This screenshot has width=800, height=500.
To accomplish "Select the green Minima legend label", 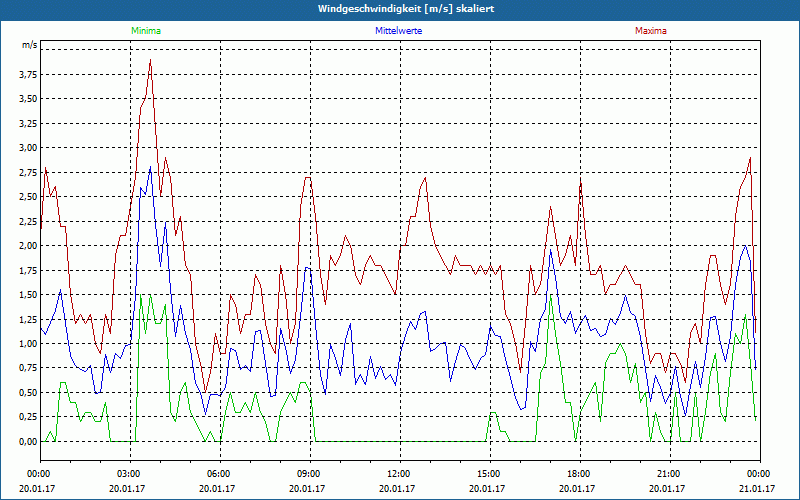I will 146,31.
